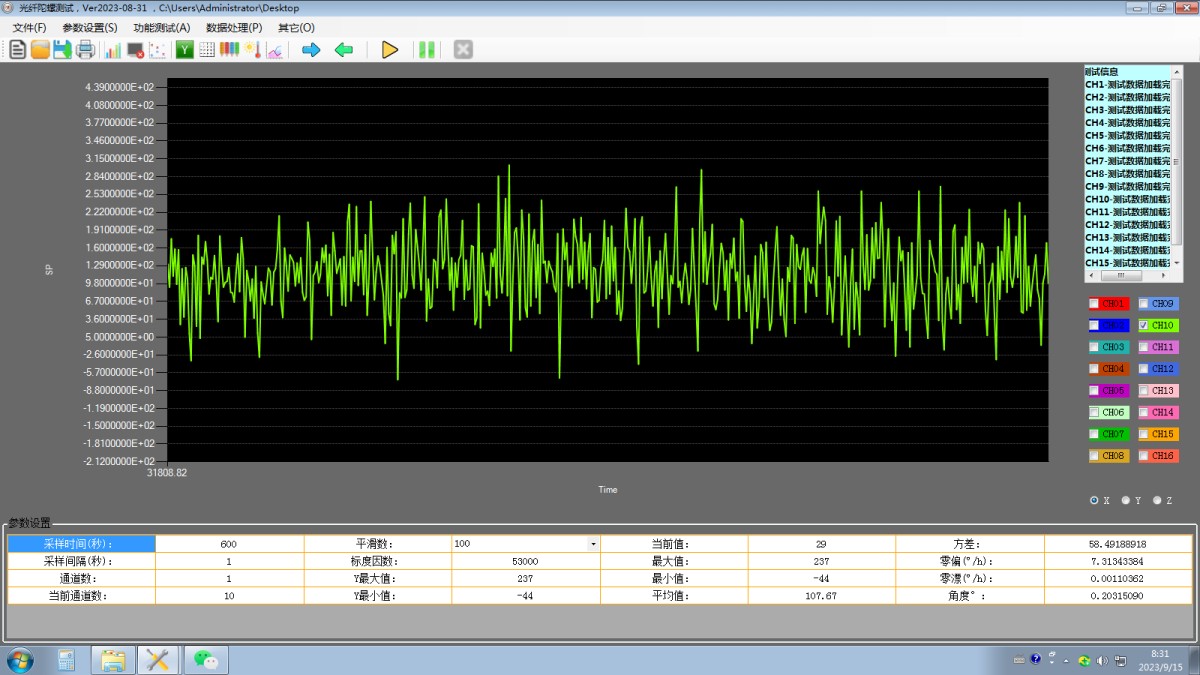Screen dimensions: 1200x675
Task: Click the new document toolbar icon
Action: click(x=18, y=49)
